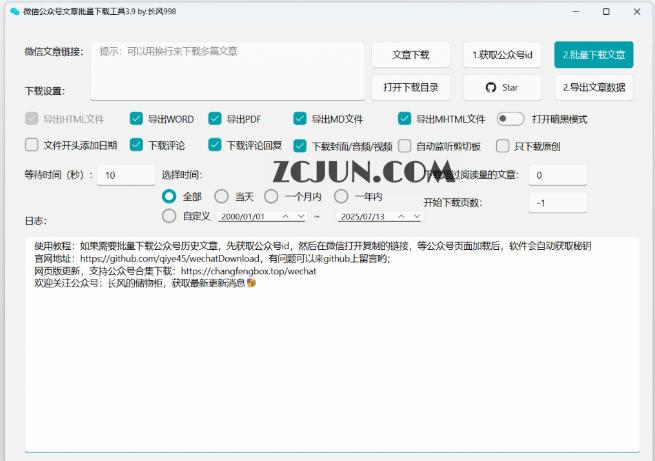Turn on the 打开暗黑模式 switch
This screenshot has height=461, width=655.
510,119
